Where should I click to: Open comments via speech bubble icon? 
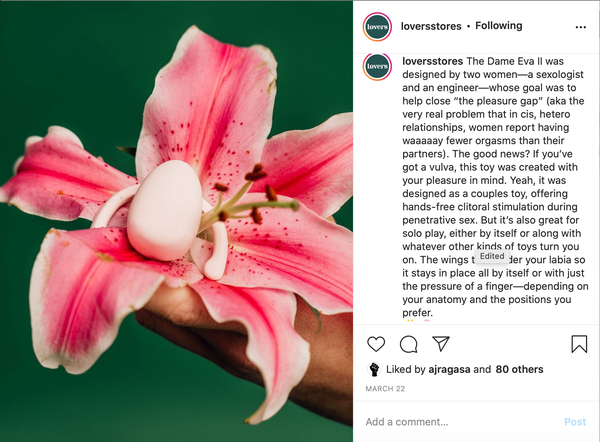point(408,344)
